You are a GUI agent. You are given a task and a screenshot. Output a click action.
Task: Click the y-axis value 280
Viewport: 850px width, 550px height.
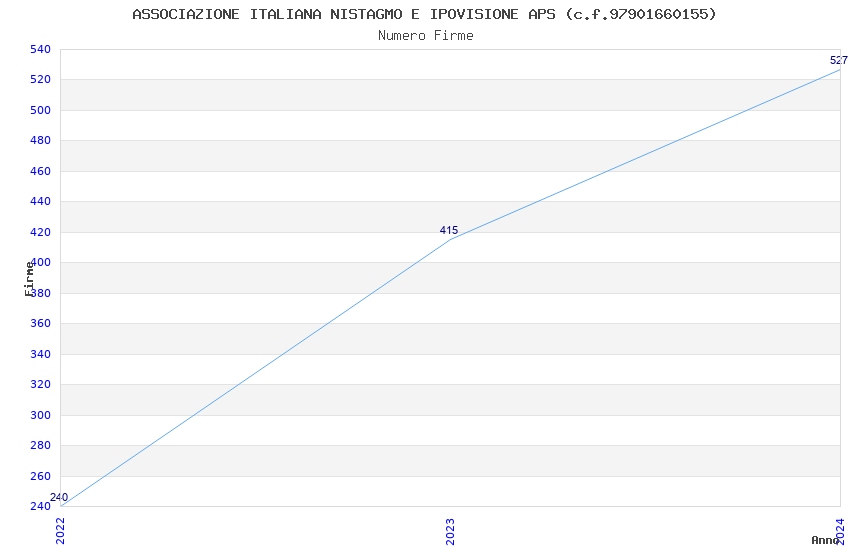point(41,445)
